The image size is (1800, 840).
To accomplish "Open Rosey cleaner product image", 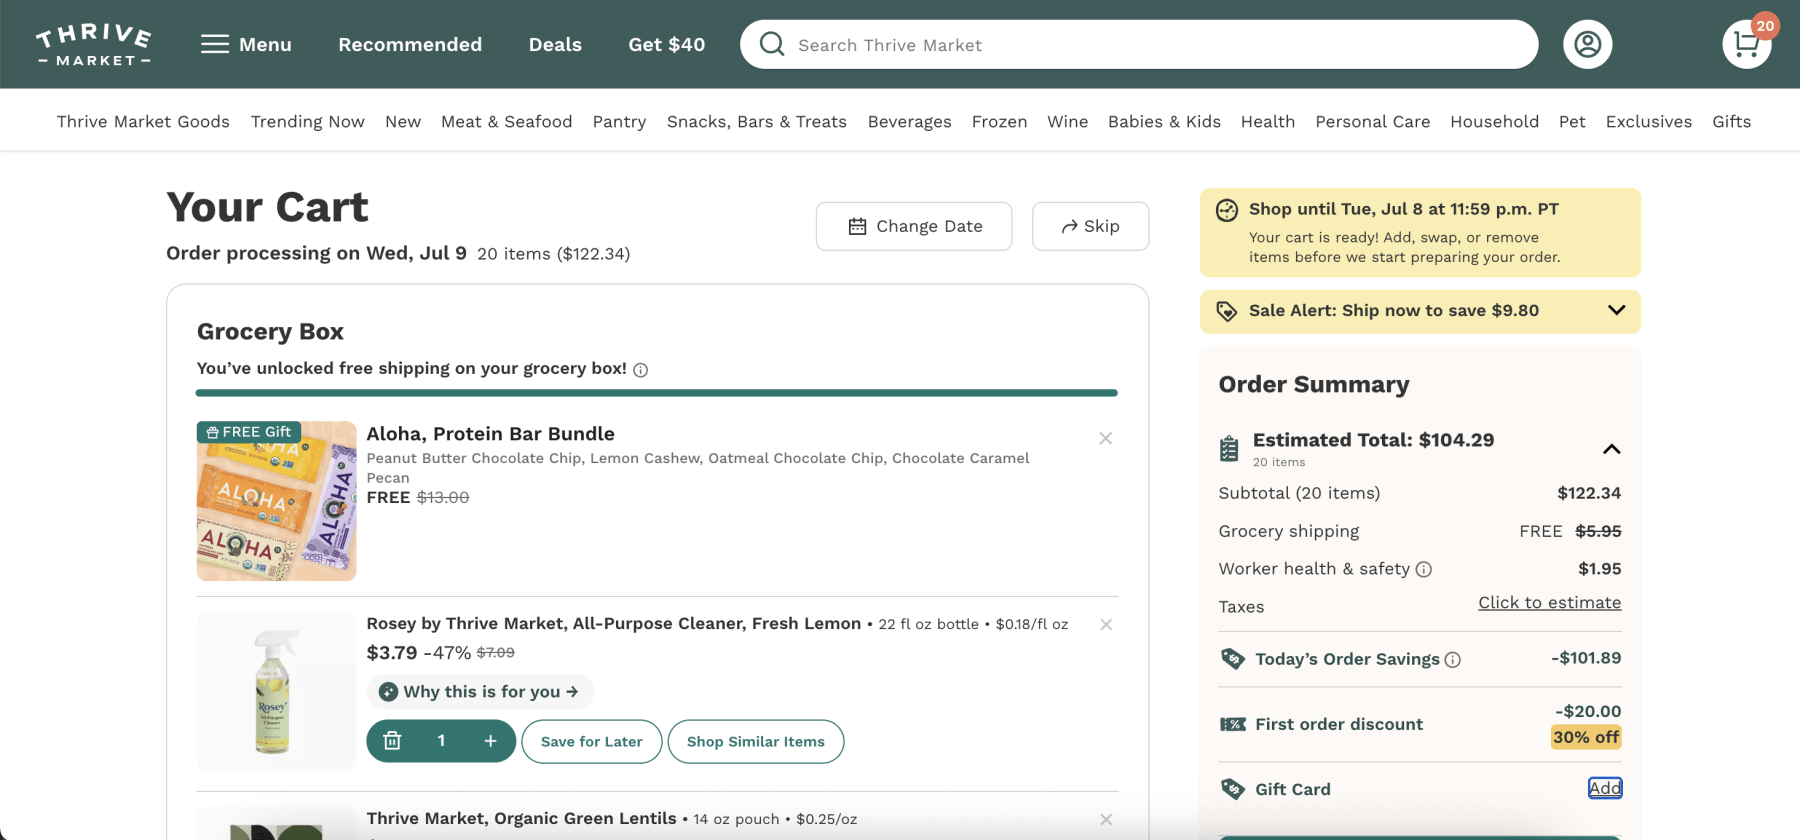I will pyautogui.click(x=276, y=691).
